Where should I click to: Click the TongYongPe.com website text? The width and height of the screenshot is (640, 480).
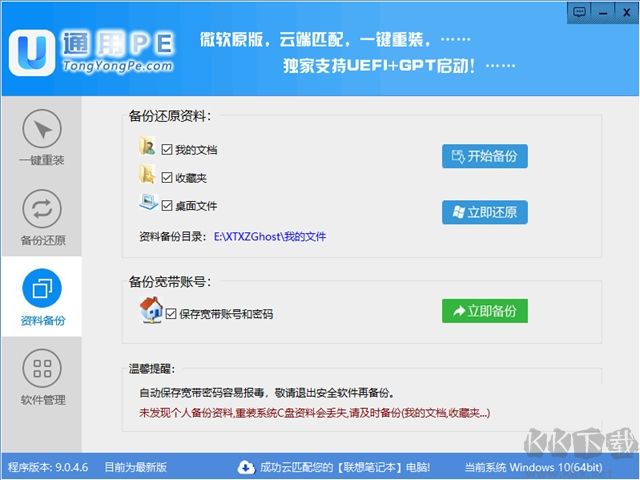tap(118, 66)
